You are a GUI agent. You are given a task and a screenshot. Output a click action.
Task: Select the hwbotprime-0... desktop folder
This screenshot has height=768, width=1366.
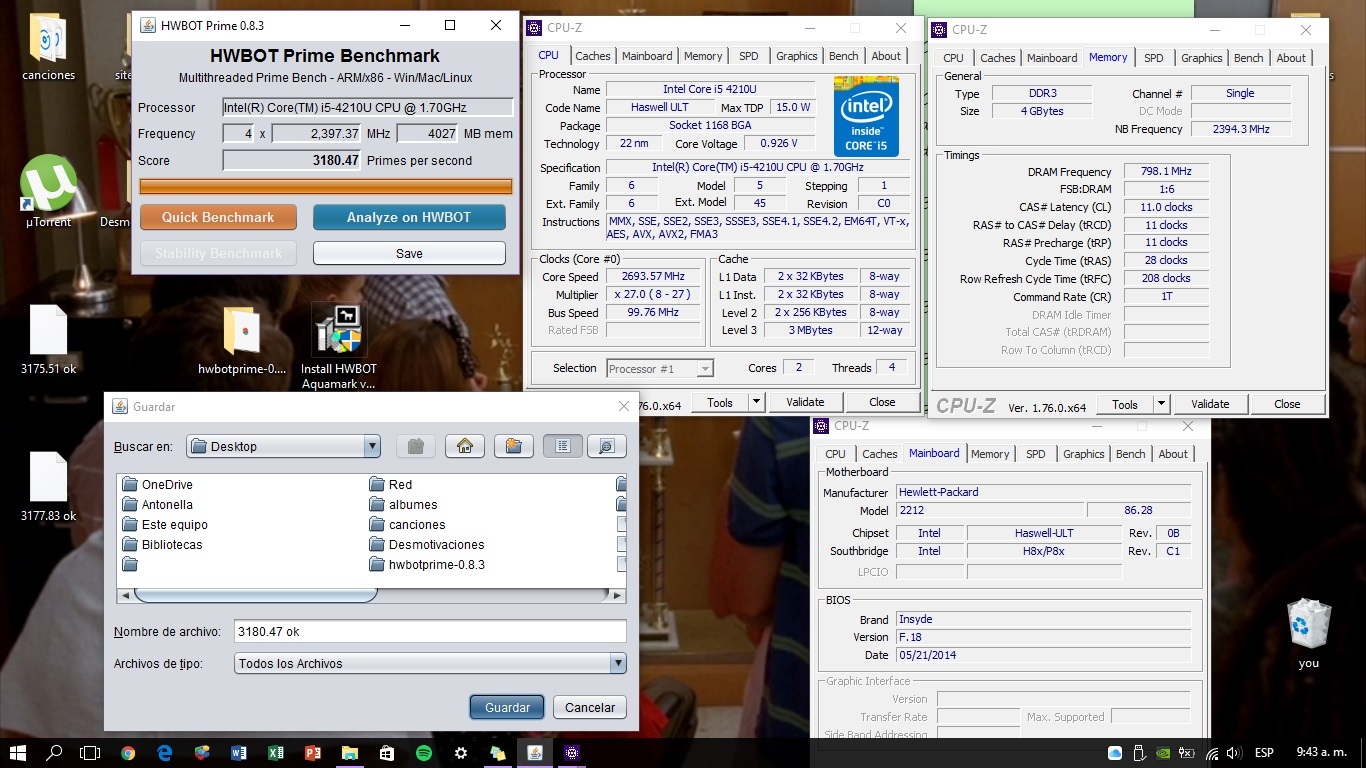point(242,340)
